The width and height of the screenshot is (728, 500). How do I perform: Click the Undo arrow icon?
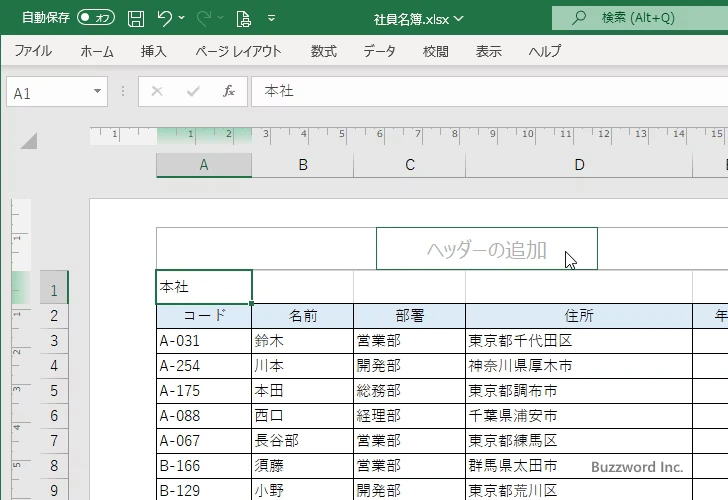coord(164,18)
